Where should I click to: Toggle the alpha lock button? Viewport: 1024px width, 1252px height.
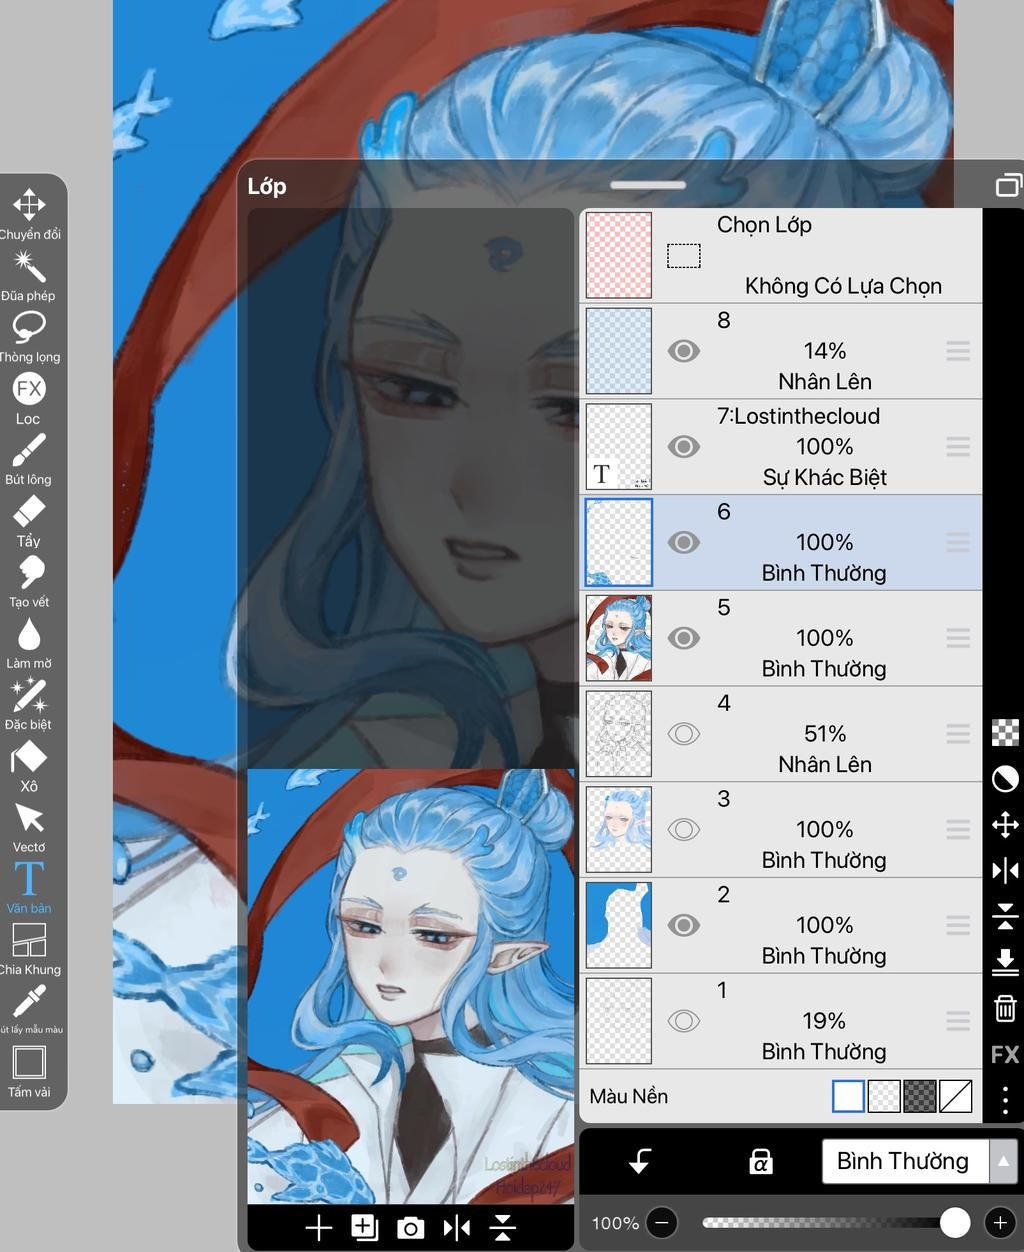point(760,1161)
